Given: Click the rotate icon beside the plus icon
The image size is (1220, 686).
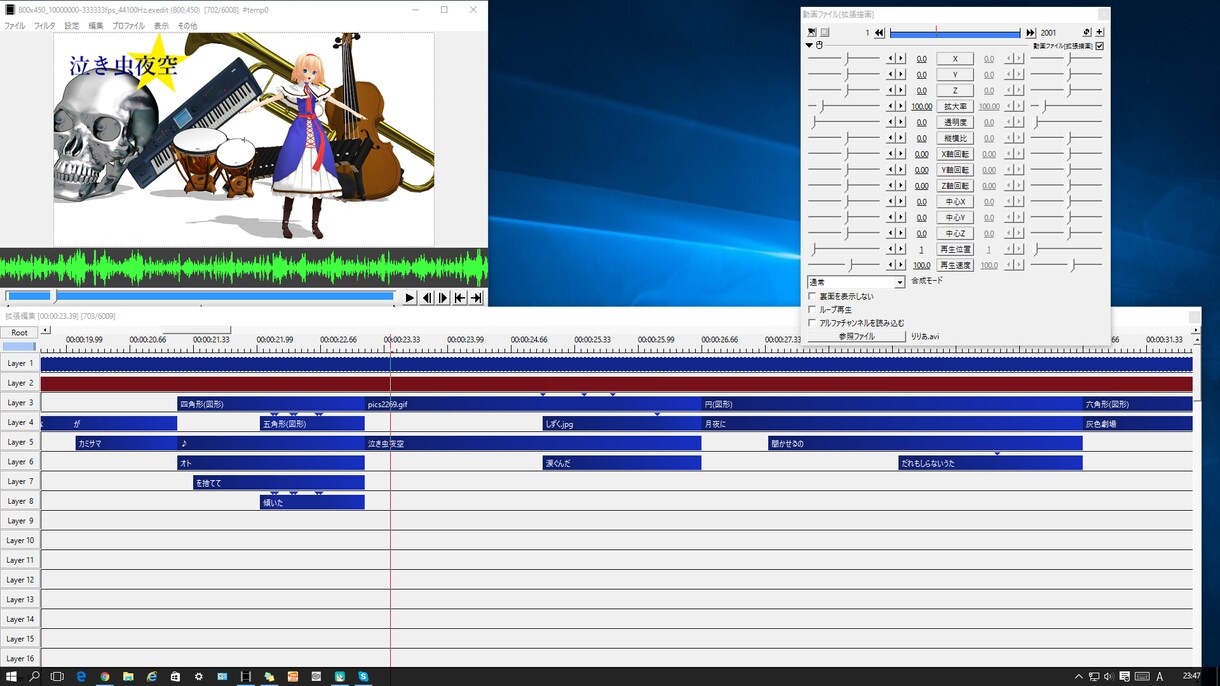Looking at the screenshot, I should click(x=1087, y=33).
